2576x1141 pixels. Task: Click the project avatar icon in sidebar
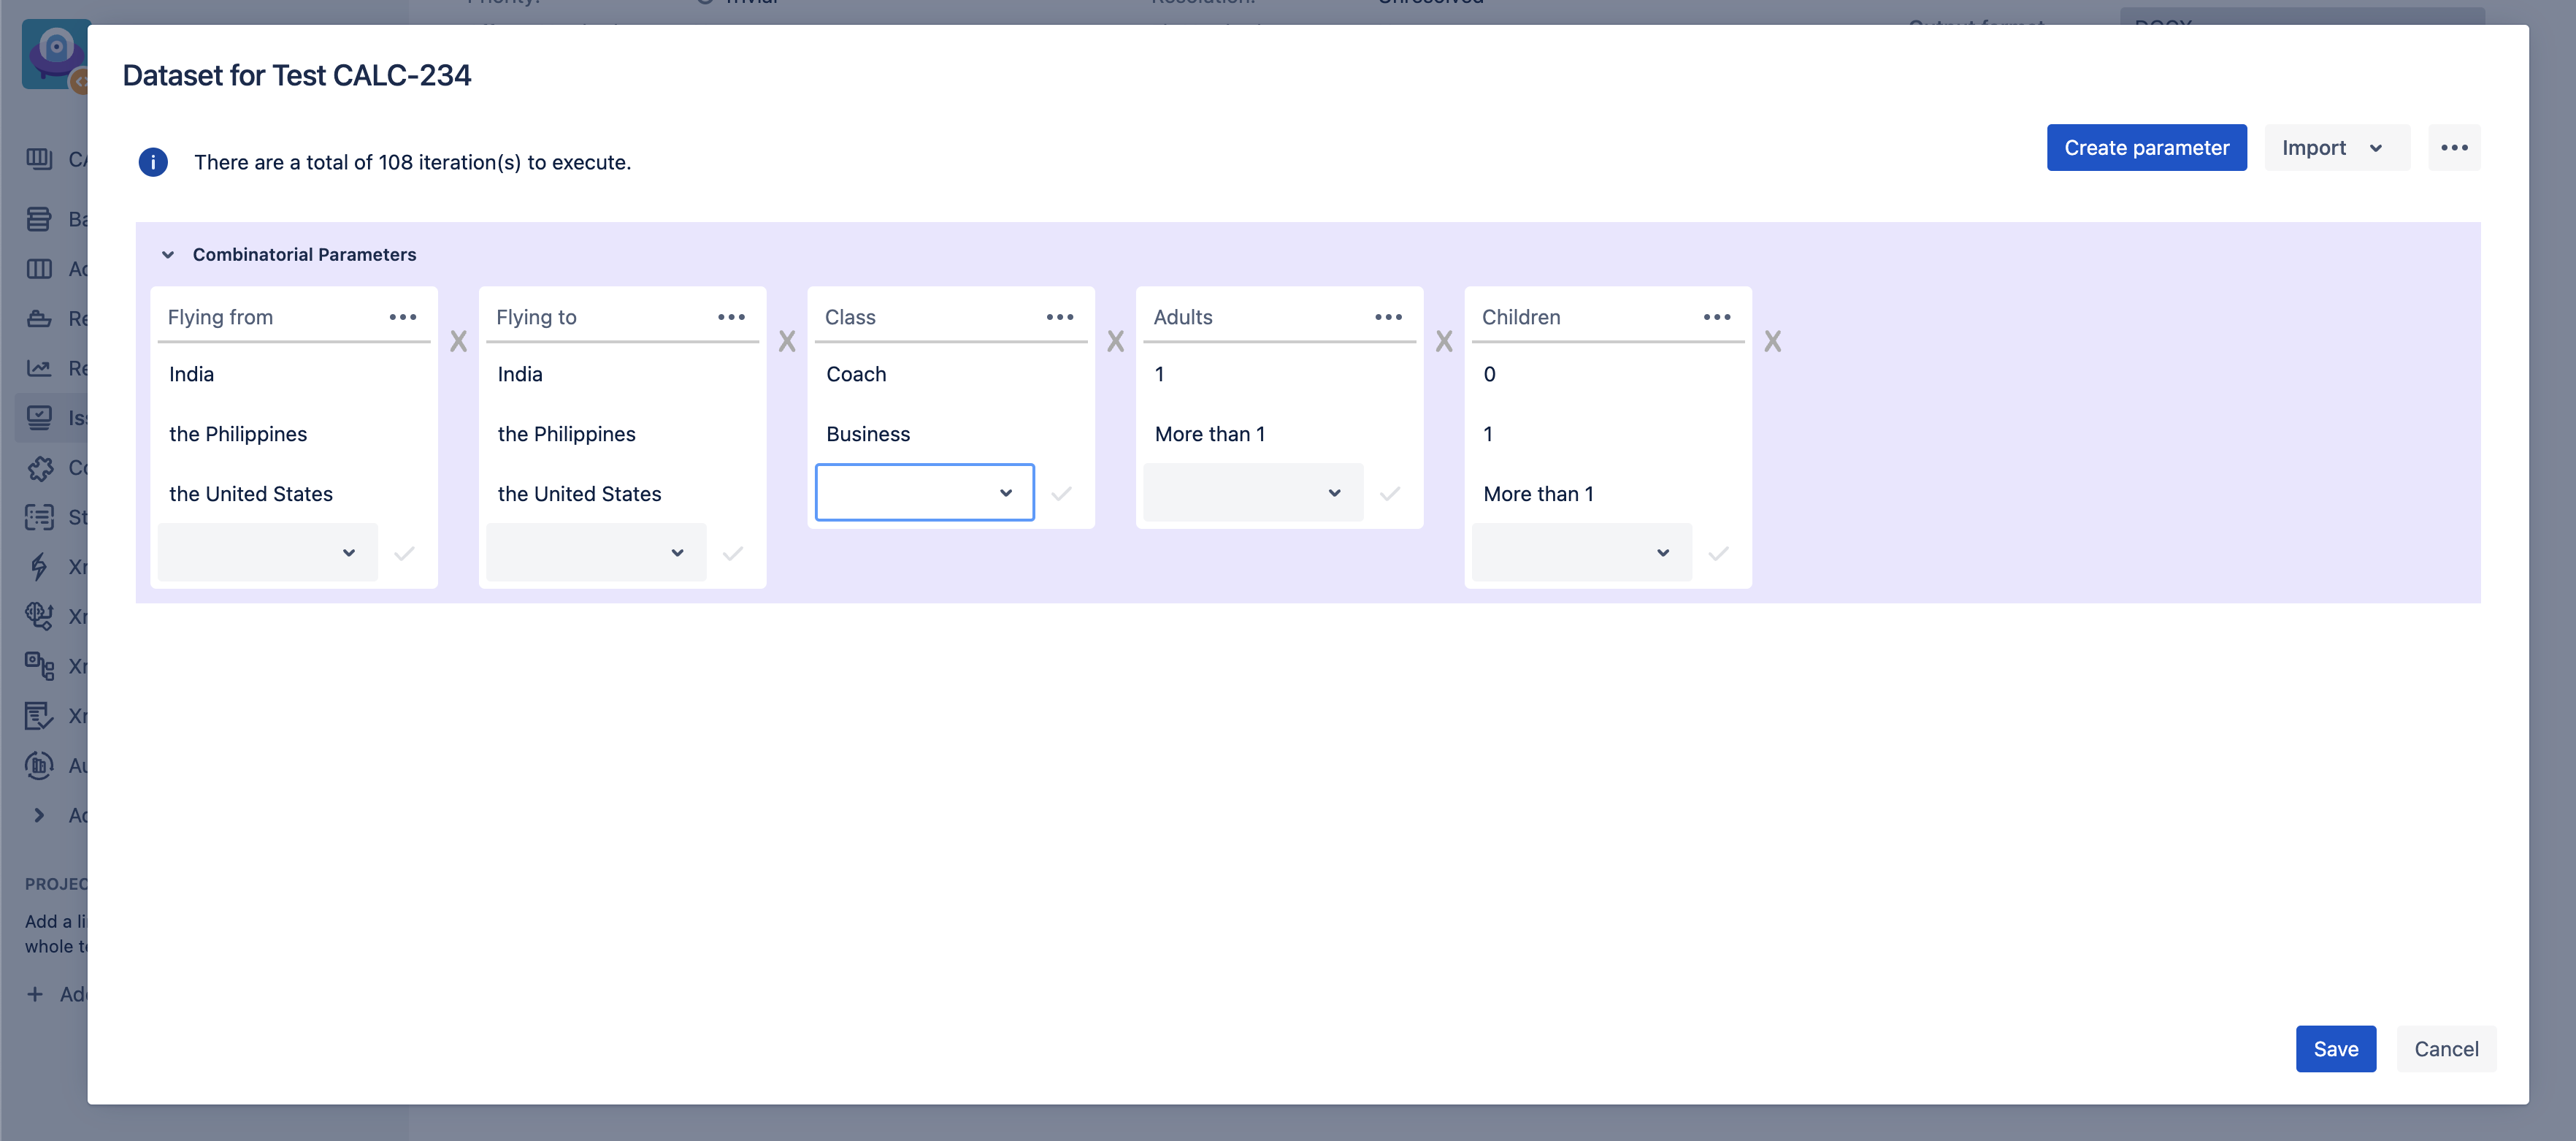click(55, 55)
